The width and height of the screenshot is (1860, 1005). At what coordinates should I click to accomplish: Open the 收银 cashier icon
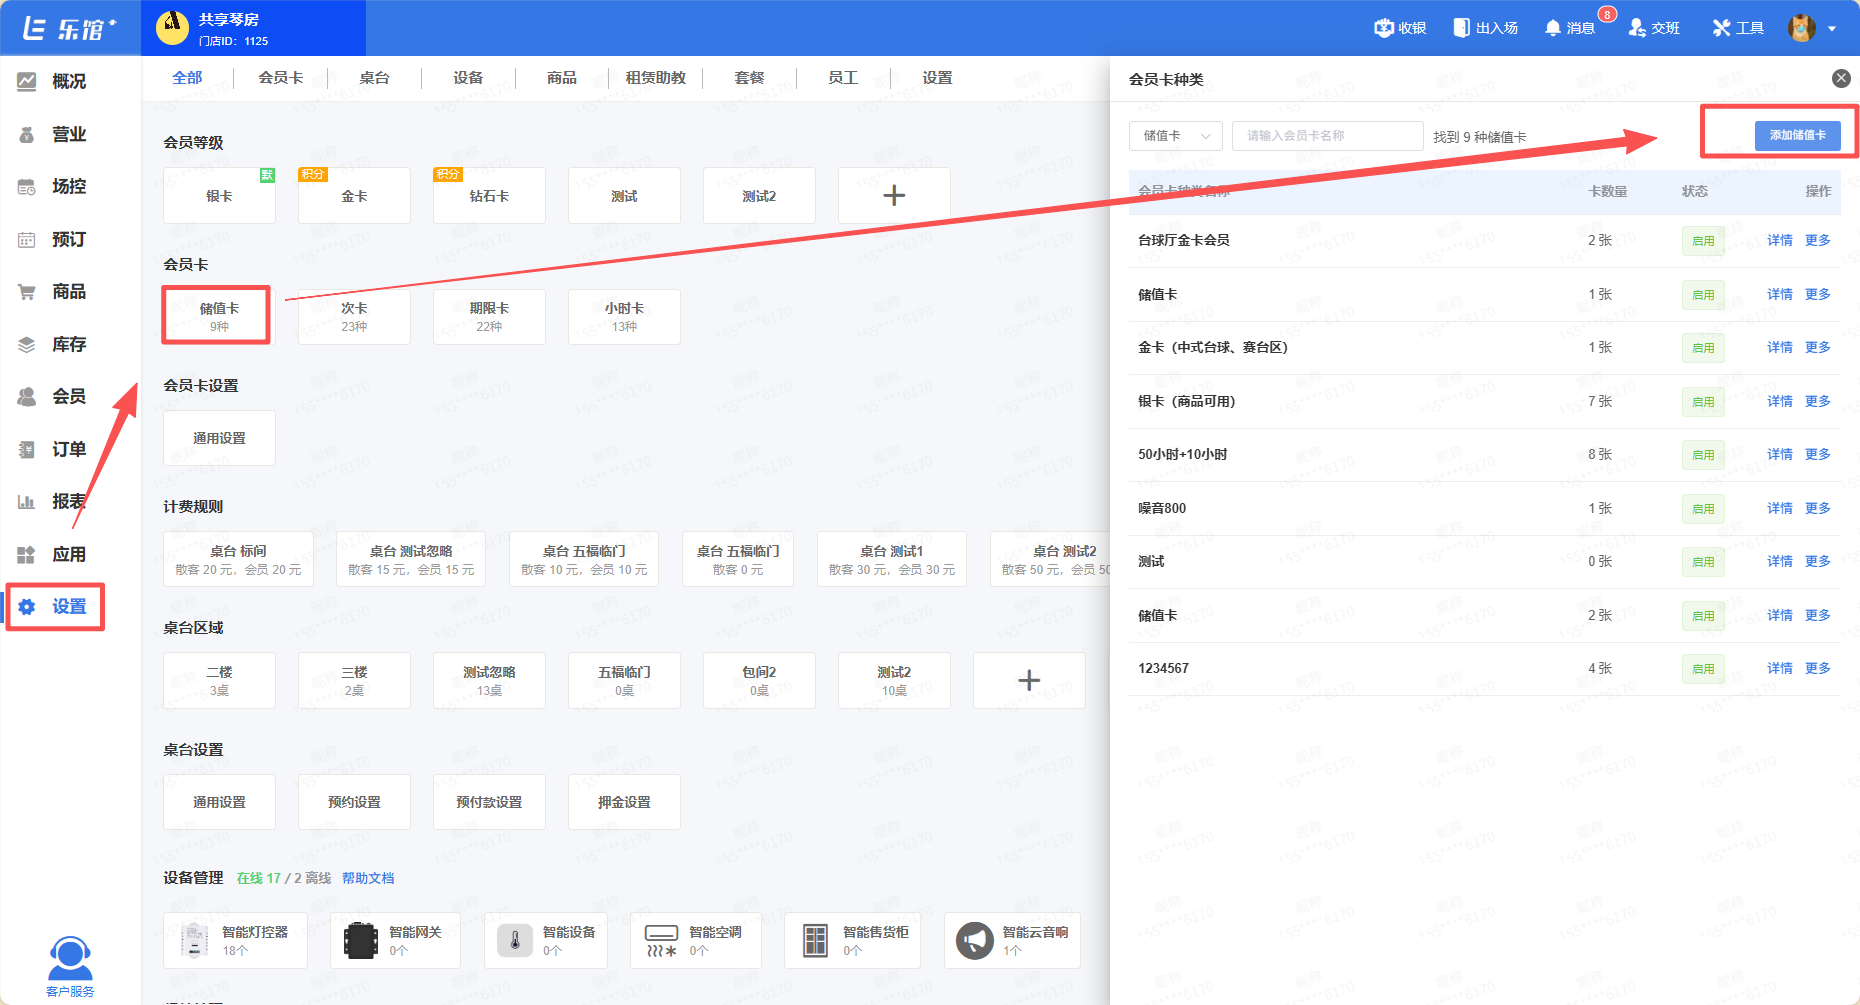[x=1385, y=28]
